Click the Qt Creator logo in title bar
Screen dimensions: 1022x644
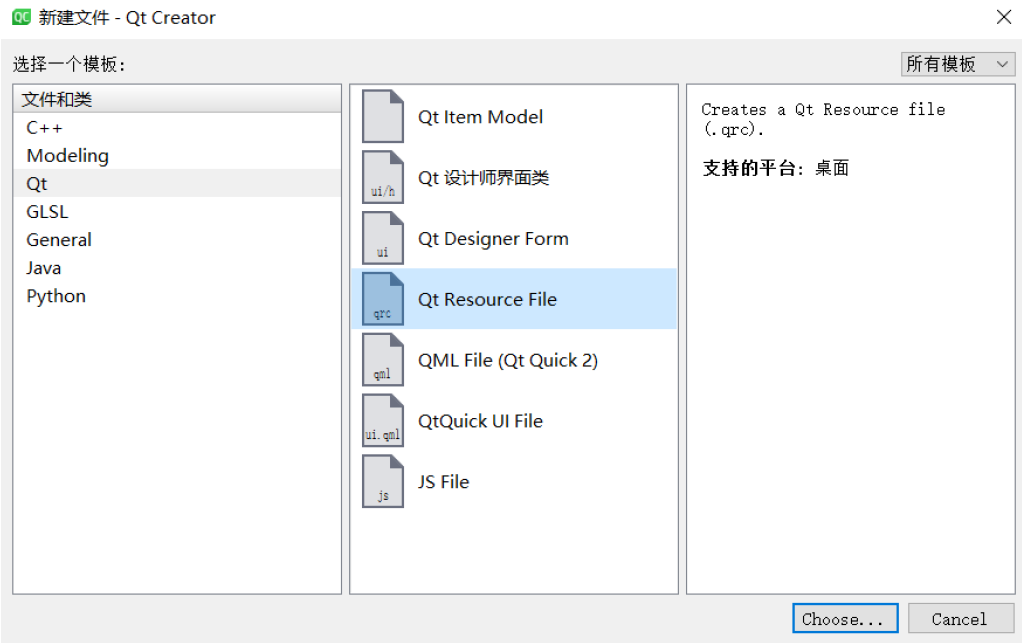coord(22,17)
